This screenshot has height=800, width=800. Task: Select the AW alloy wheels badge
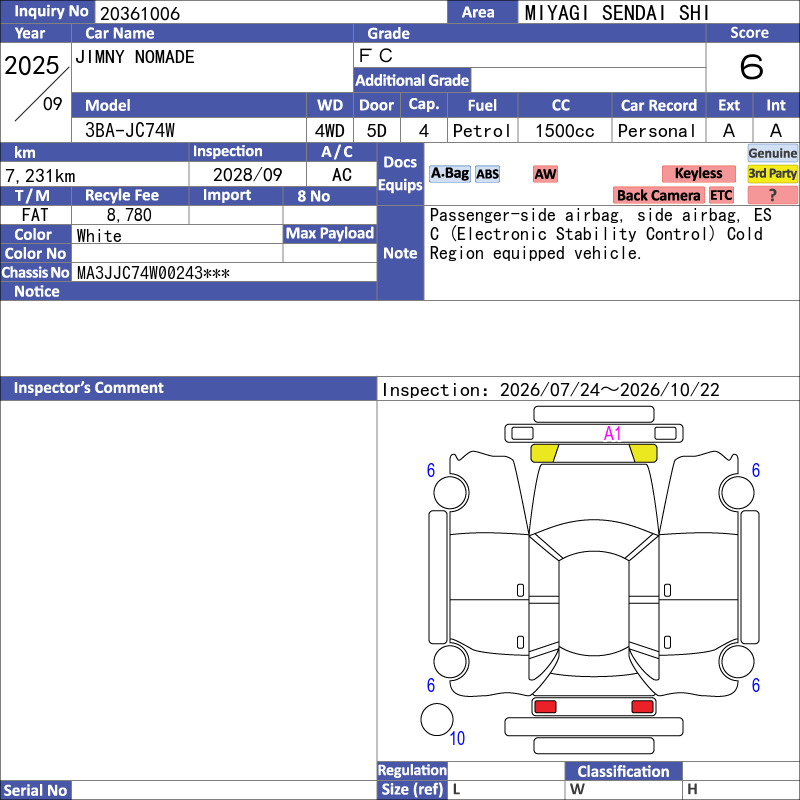(545, 174)
